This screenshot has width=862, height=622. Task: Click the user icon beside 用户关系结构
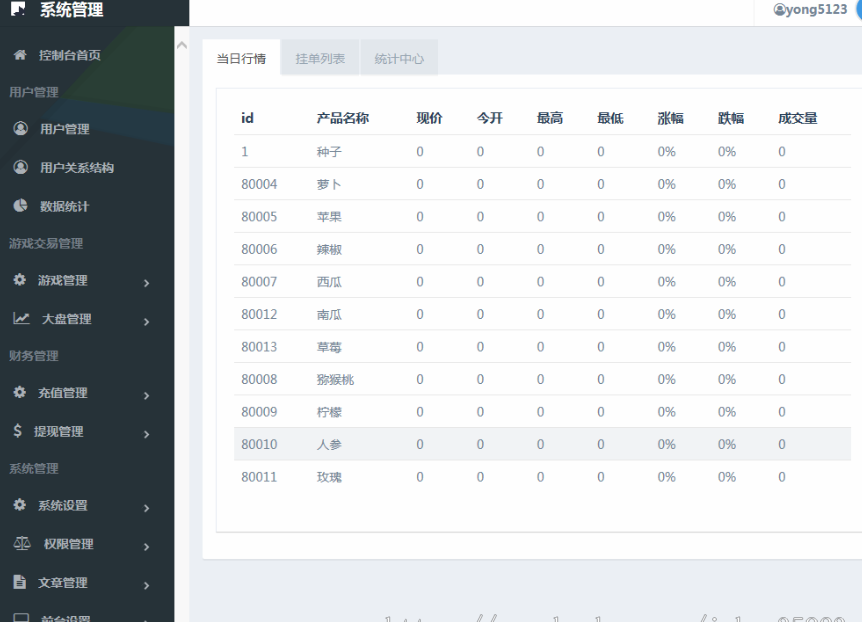20,167
